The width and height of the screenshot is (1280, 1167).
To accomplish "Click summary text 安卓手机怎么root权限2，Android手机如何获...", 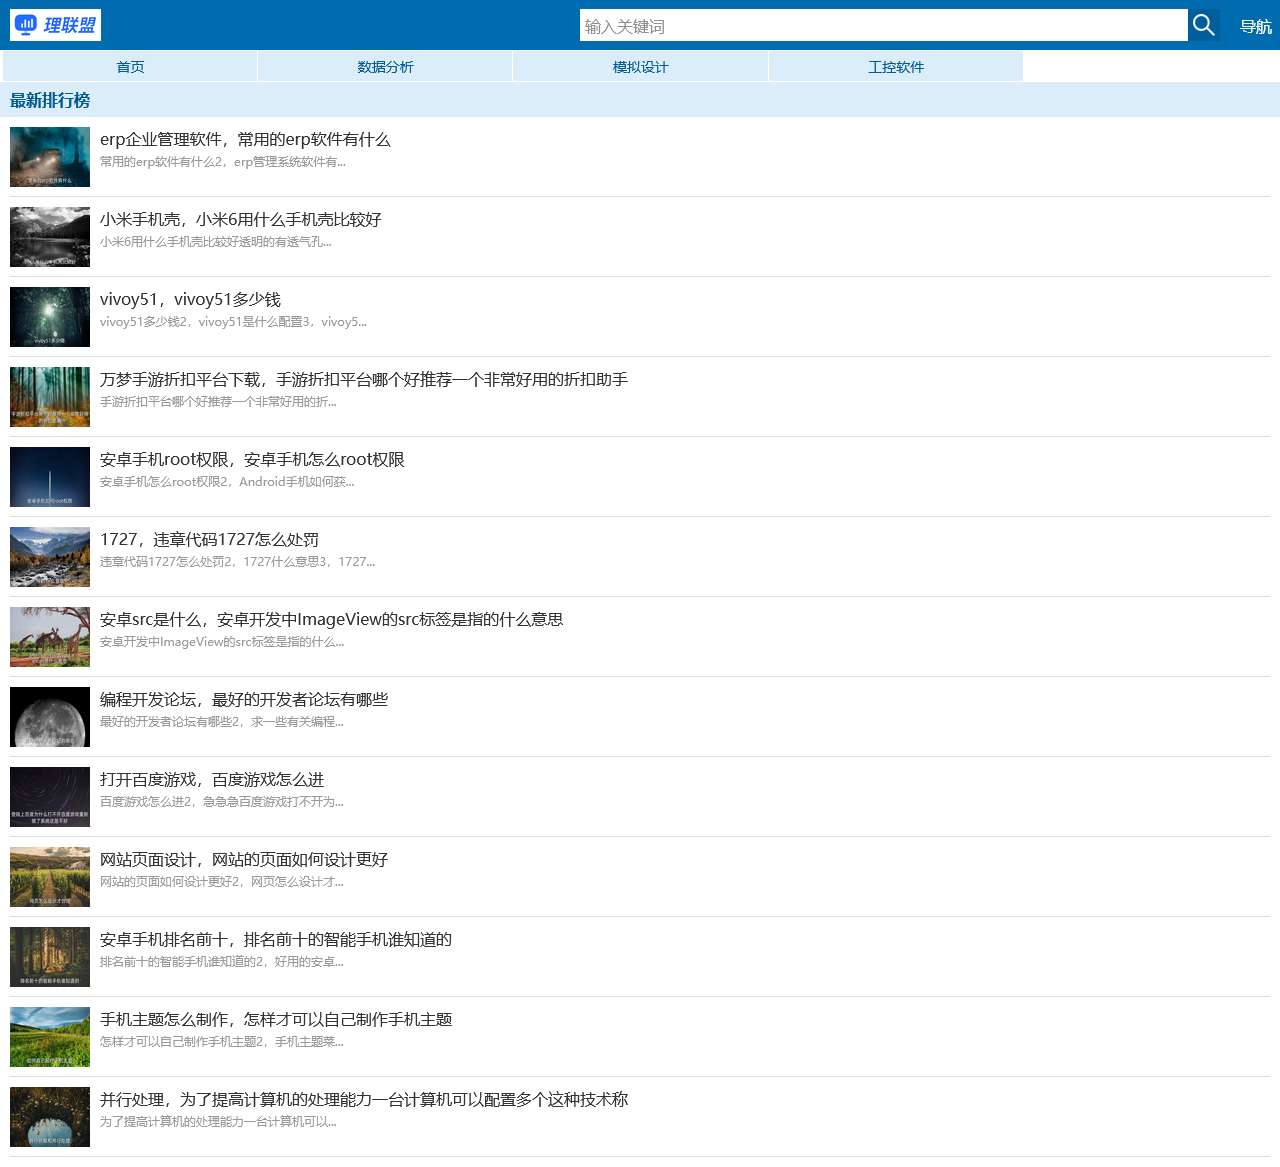I will pos(227,482).
